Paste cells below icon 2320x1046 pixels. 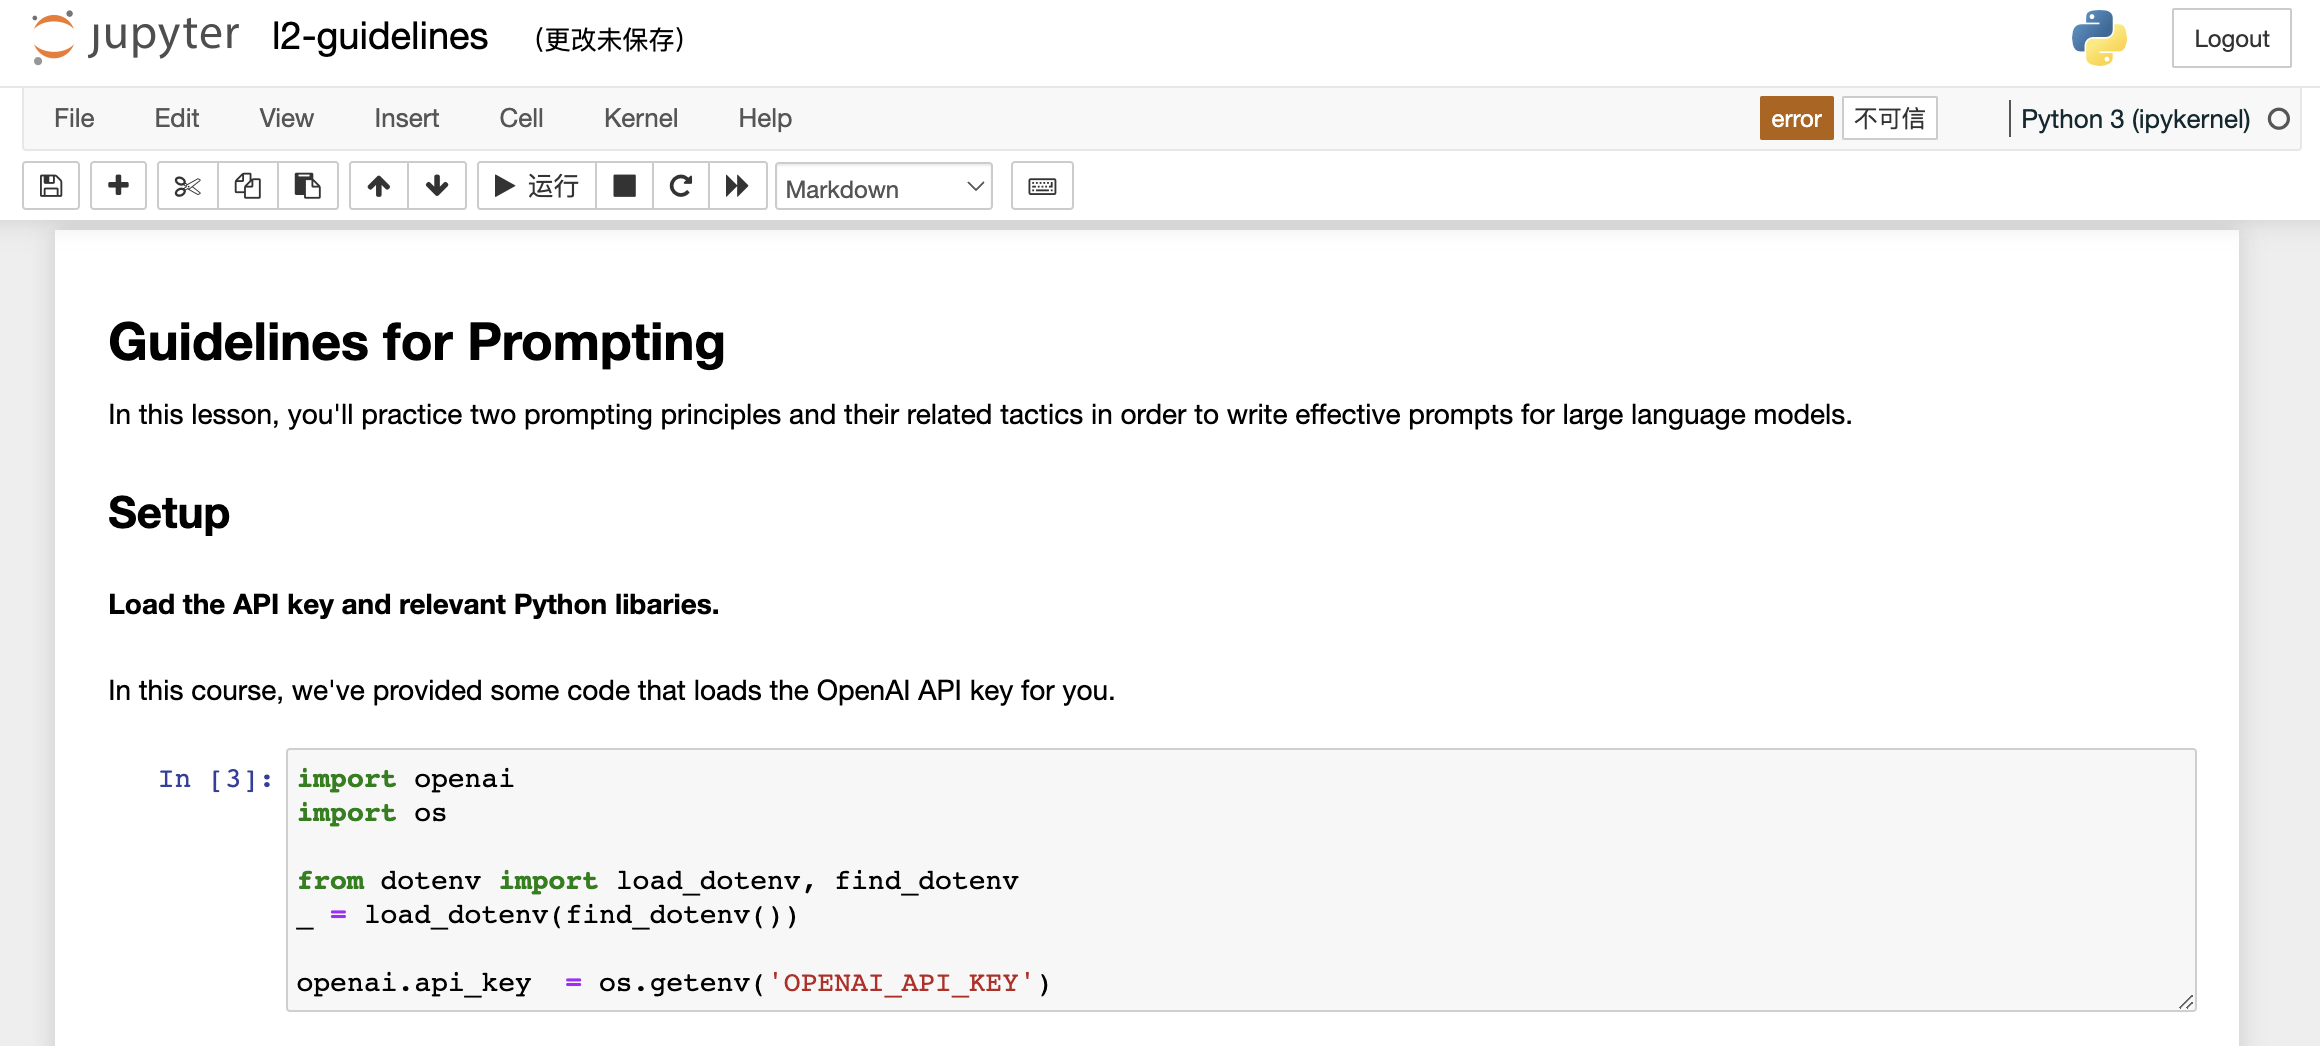307,186
